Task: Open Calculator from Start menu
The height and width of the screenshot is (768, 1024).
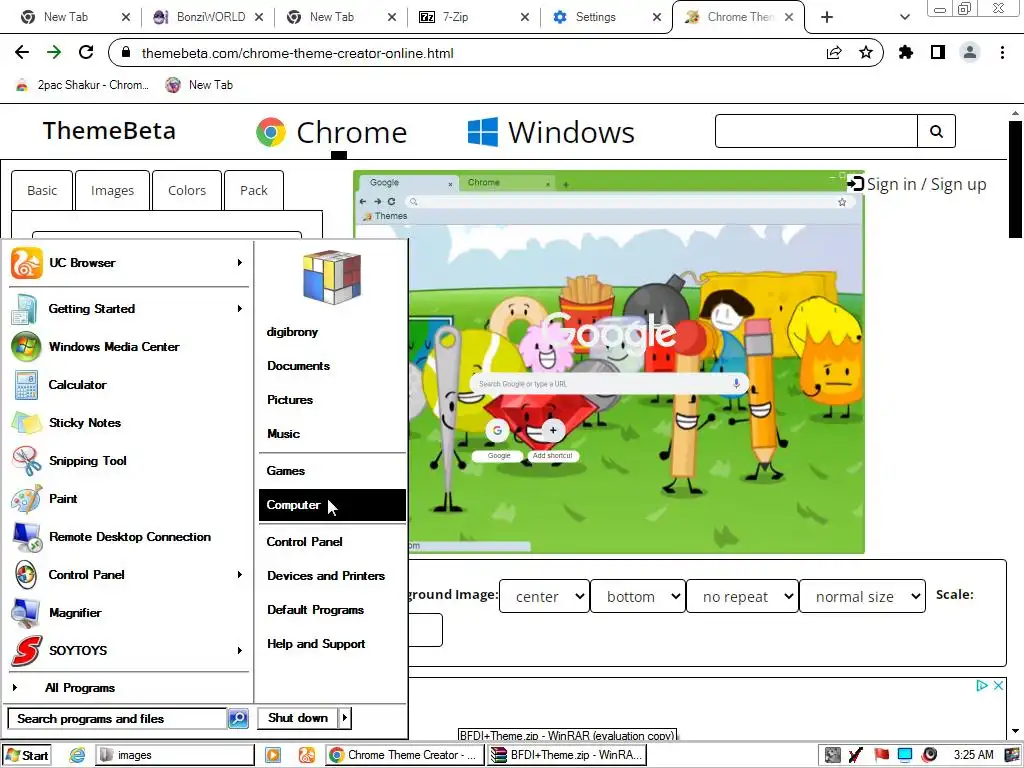Action: point(128,385)
